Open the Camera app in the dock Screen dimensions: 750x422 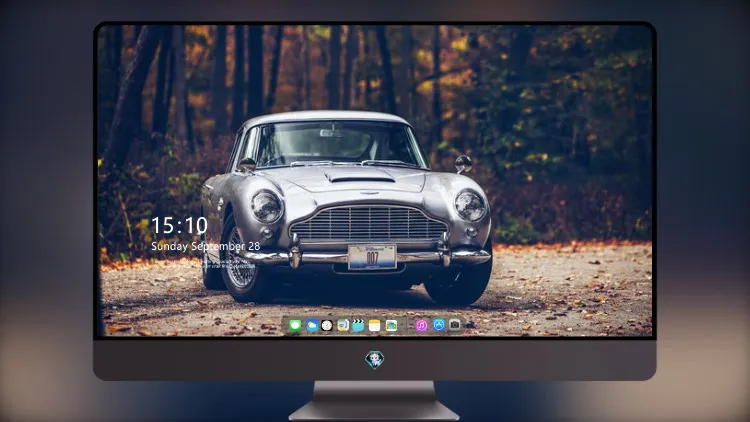[x=455, y=325]
